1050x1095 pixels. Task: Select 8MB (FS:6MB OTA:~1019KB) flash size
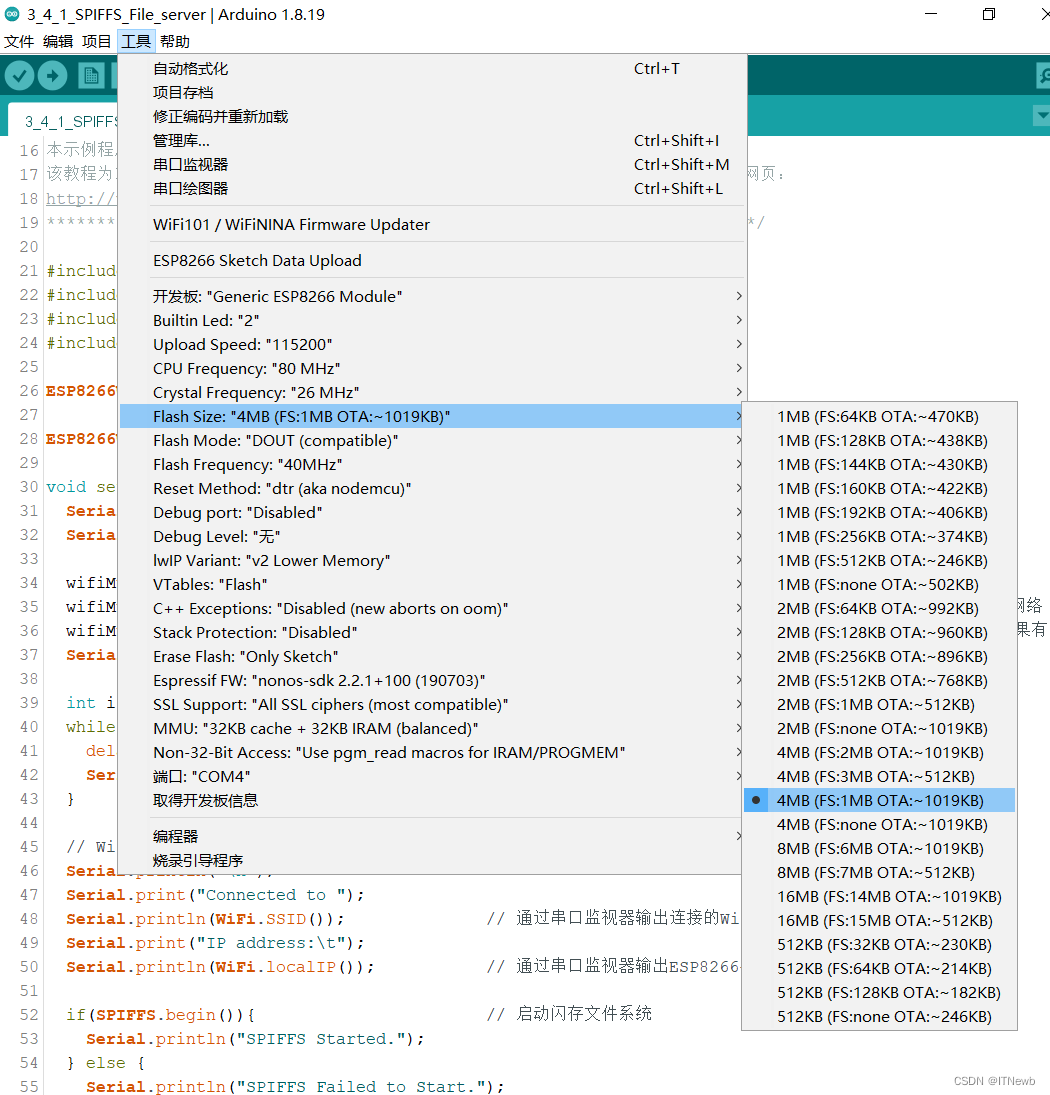click(x=880, y=848)
